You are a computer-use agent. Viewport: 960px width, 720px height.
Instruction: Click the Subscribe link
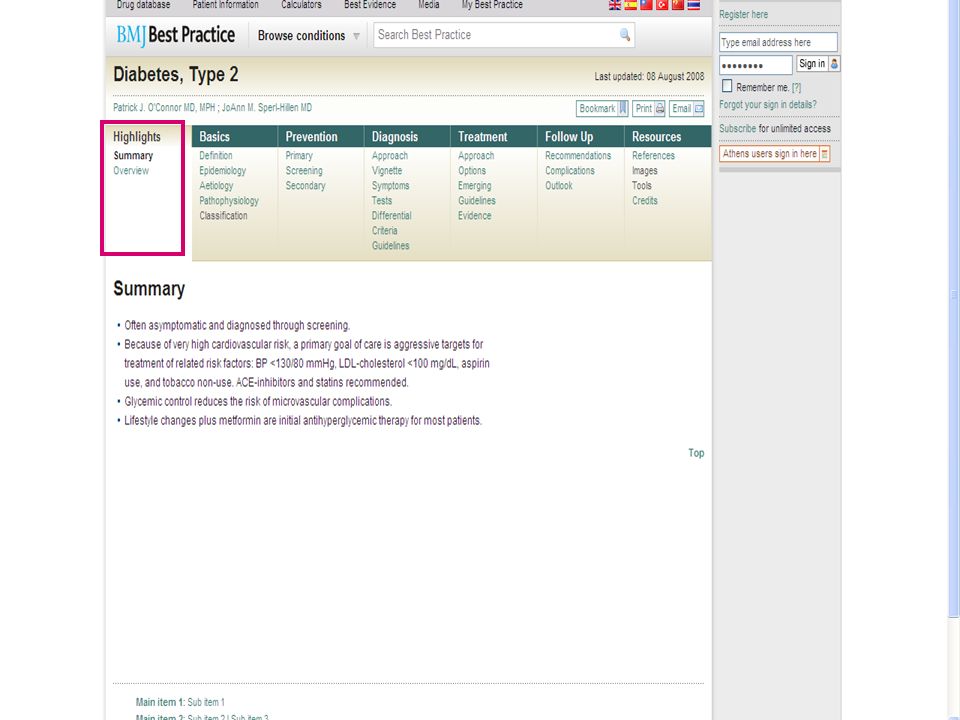[738, 129]
